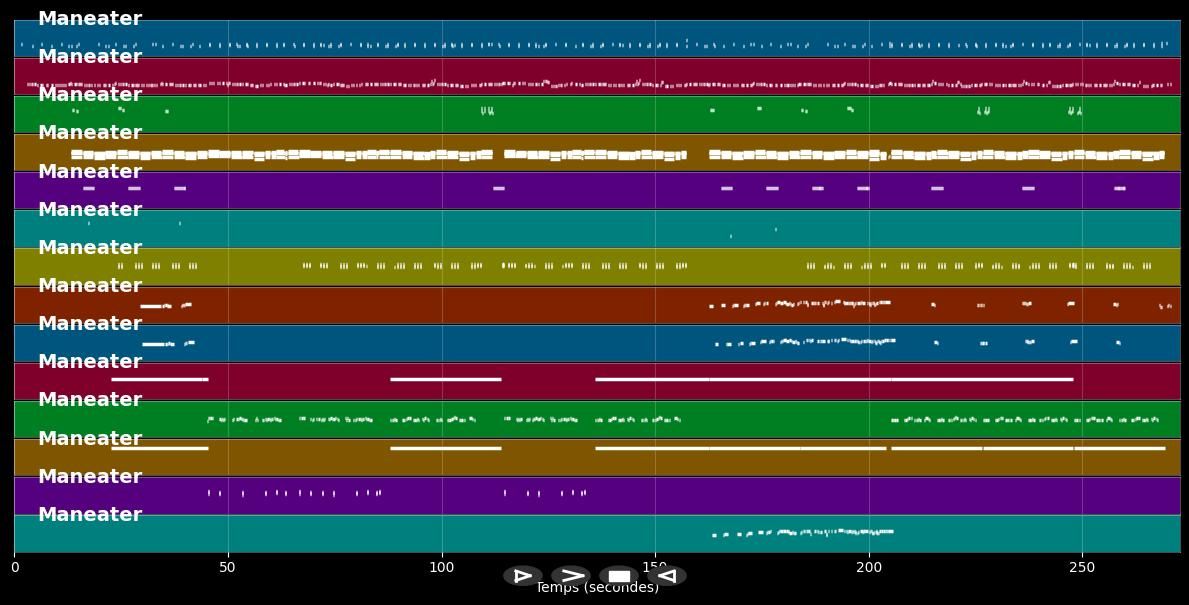
Task: Click the 250 mark on the time axis
Action: point(1082,567)
